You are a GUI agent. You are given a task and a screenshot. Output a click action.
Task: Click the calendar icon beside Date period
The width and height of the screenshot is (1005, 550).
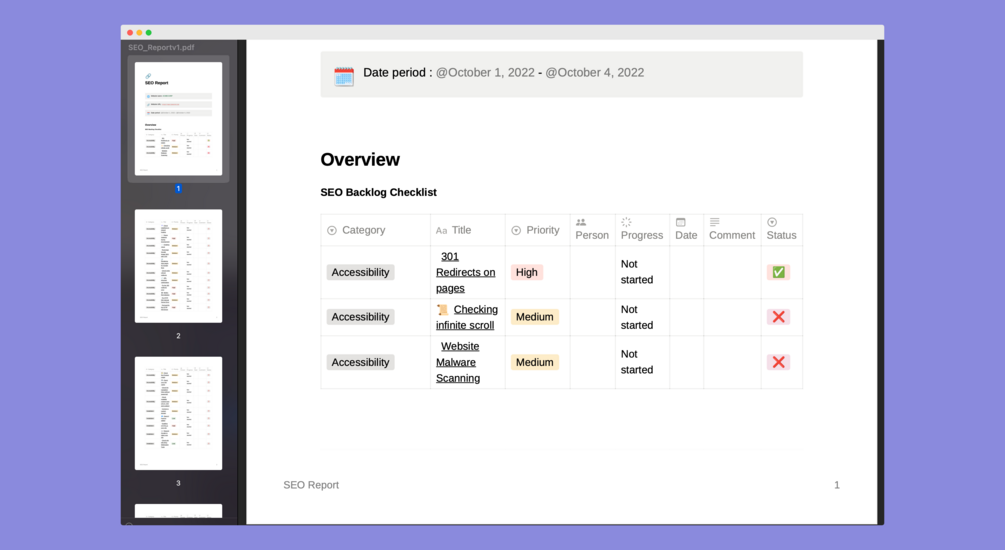click(344, 76)
